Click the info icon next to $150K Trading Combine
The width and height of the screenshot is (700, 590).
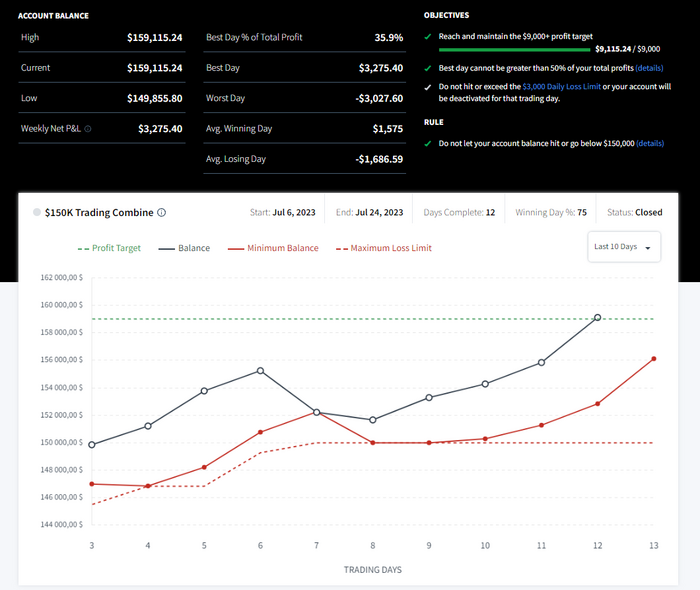coord(162,212)
